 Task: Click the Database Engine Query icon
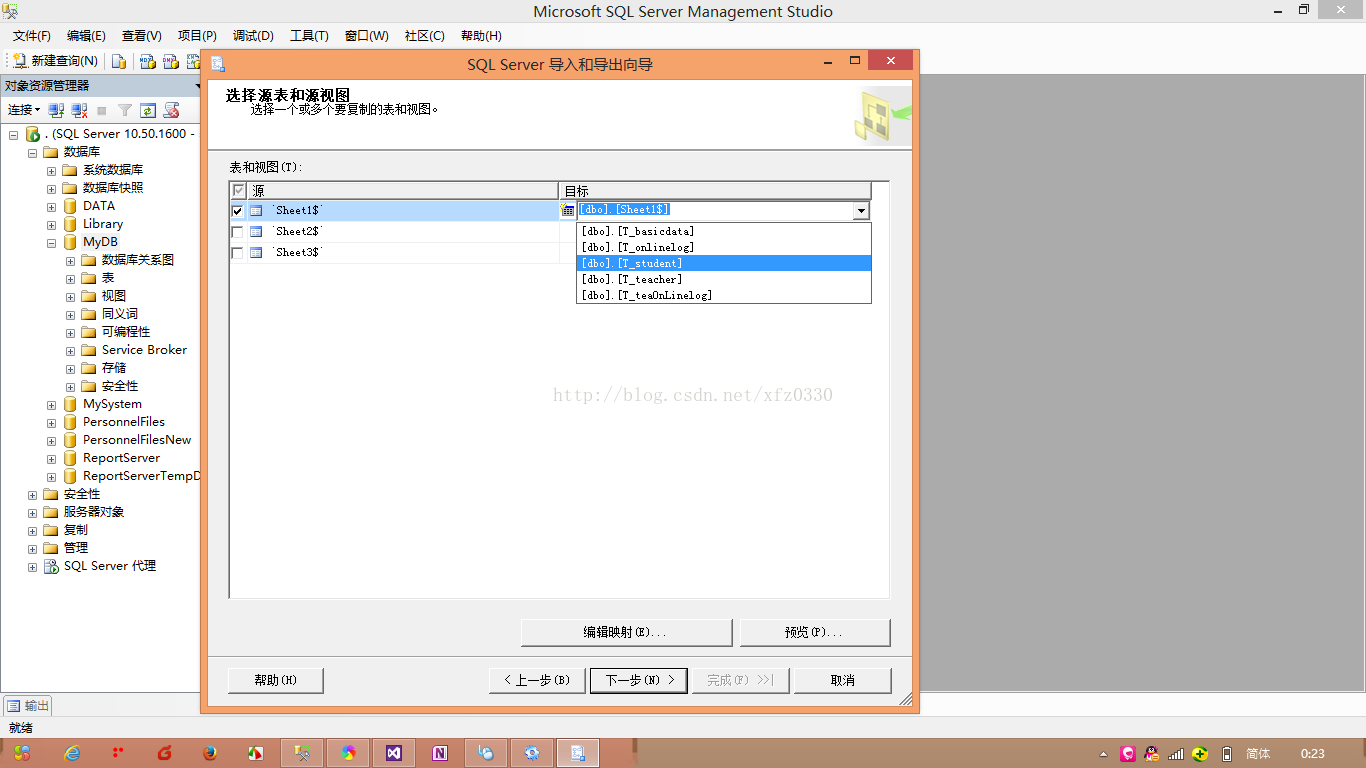(119, 61)
